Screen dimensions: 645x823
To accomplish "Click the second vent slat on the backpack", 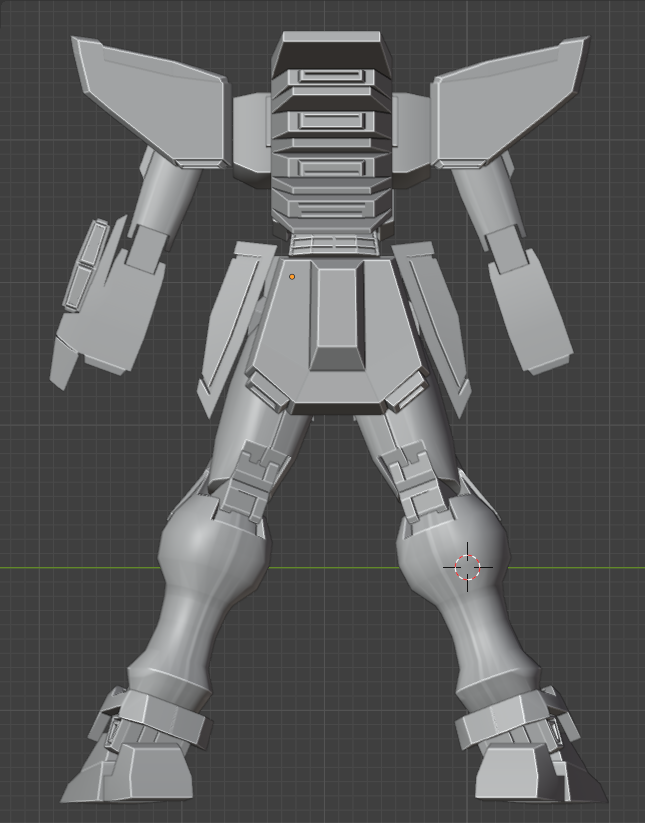I will pyautogui.click(x=329, y=121).
